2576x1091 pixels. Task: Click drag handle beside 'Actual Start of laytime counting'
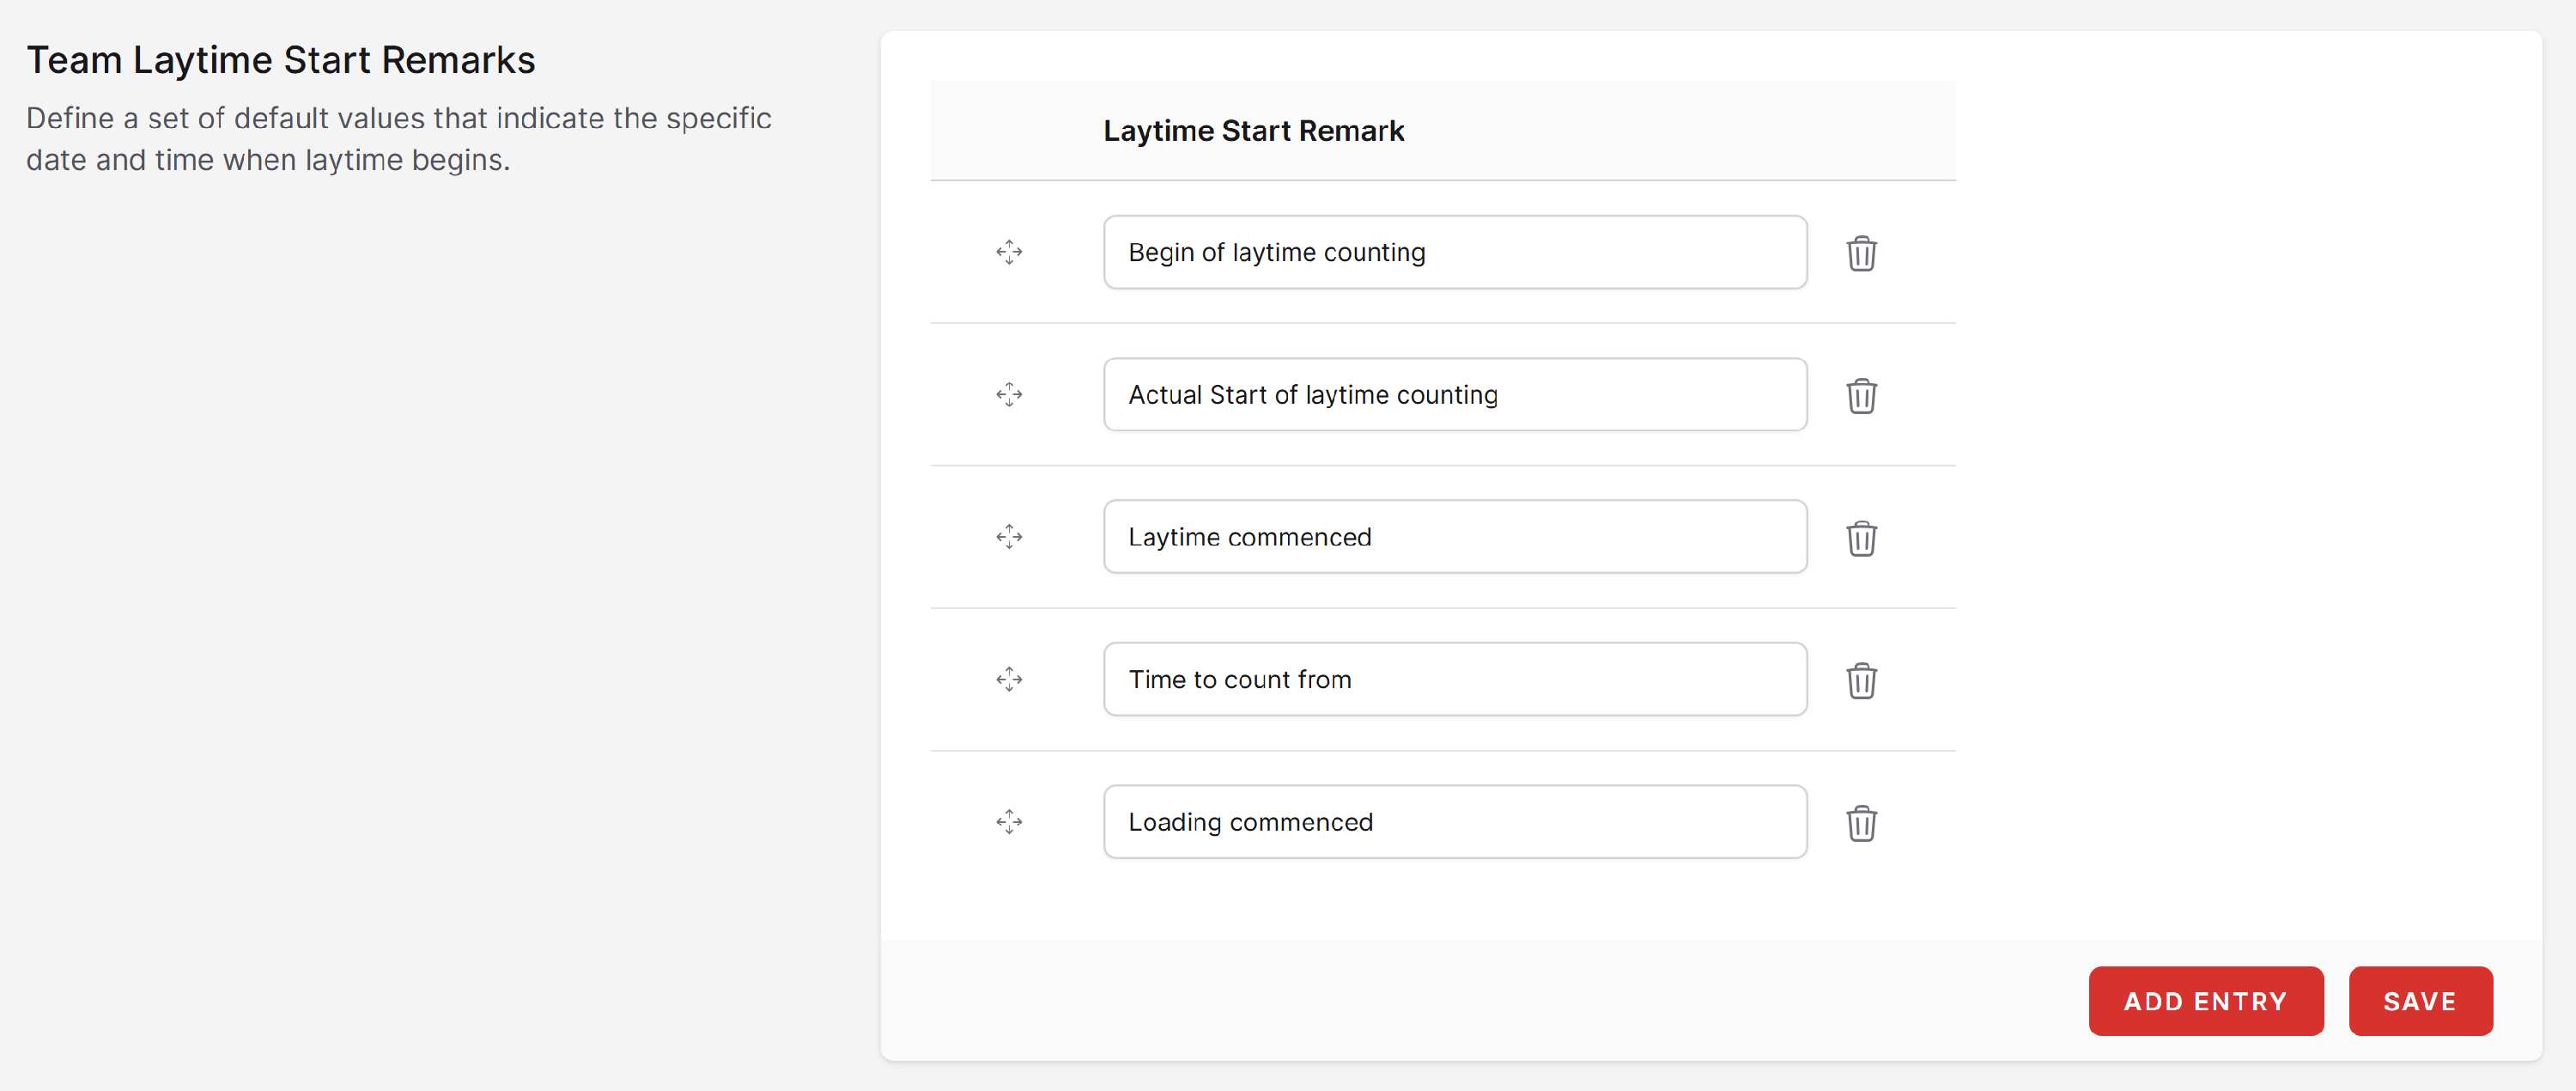pos(1008,394)
